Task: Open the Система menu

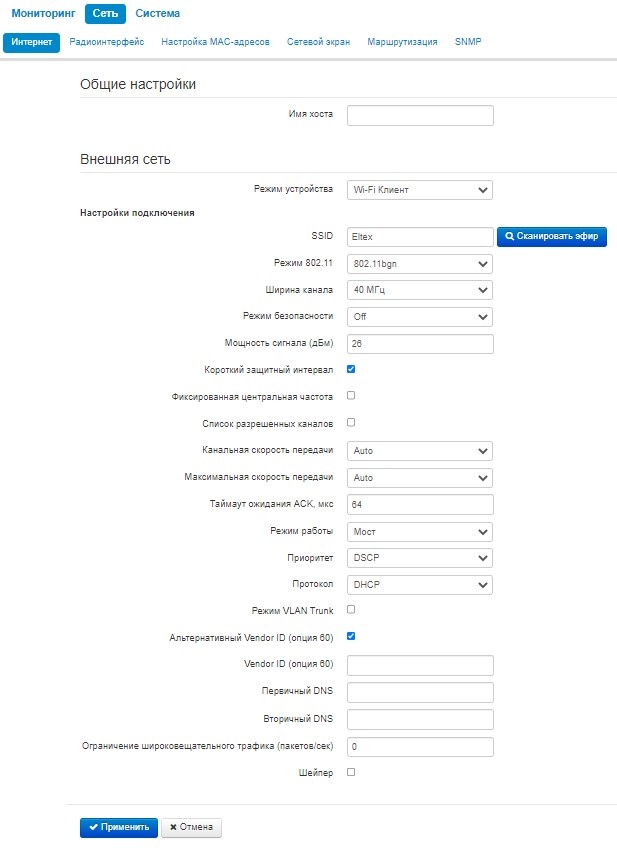Action: (x=158, y=14)
